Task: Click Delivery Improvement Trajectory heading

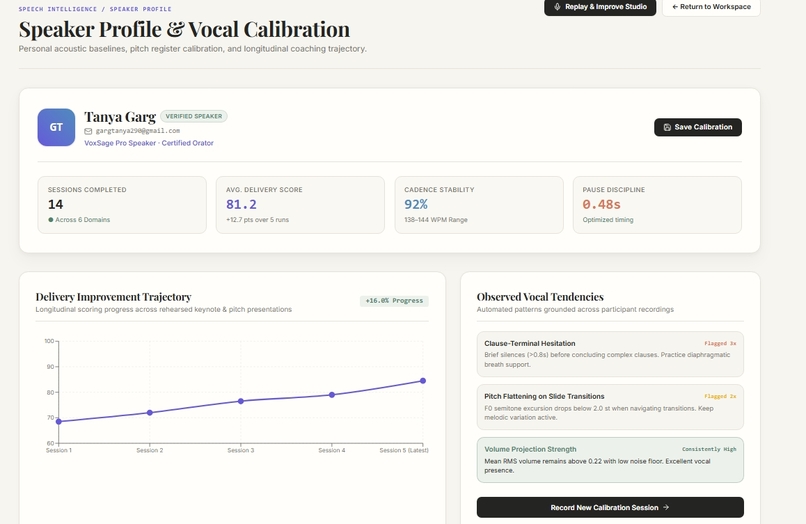Action: pyautogui.click(x=113, y=297)
